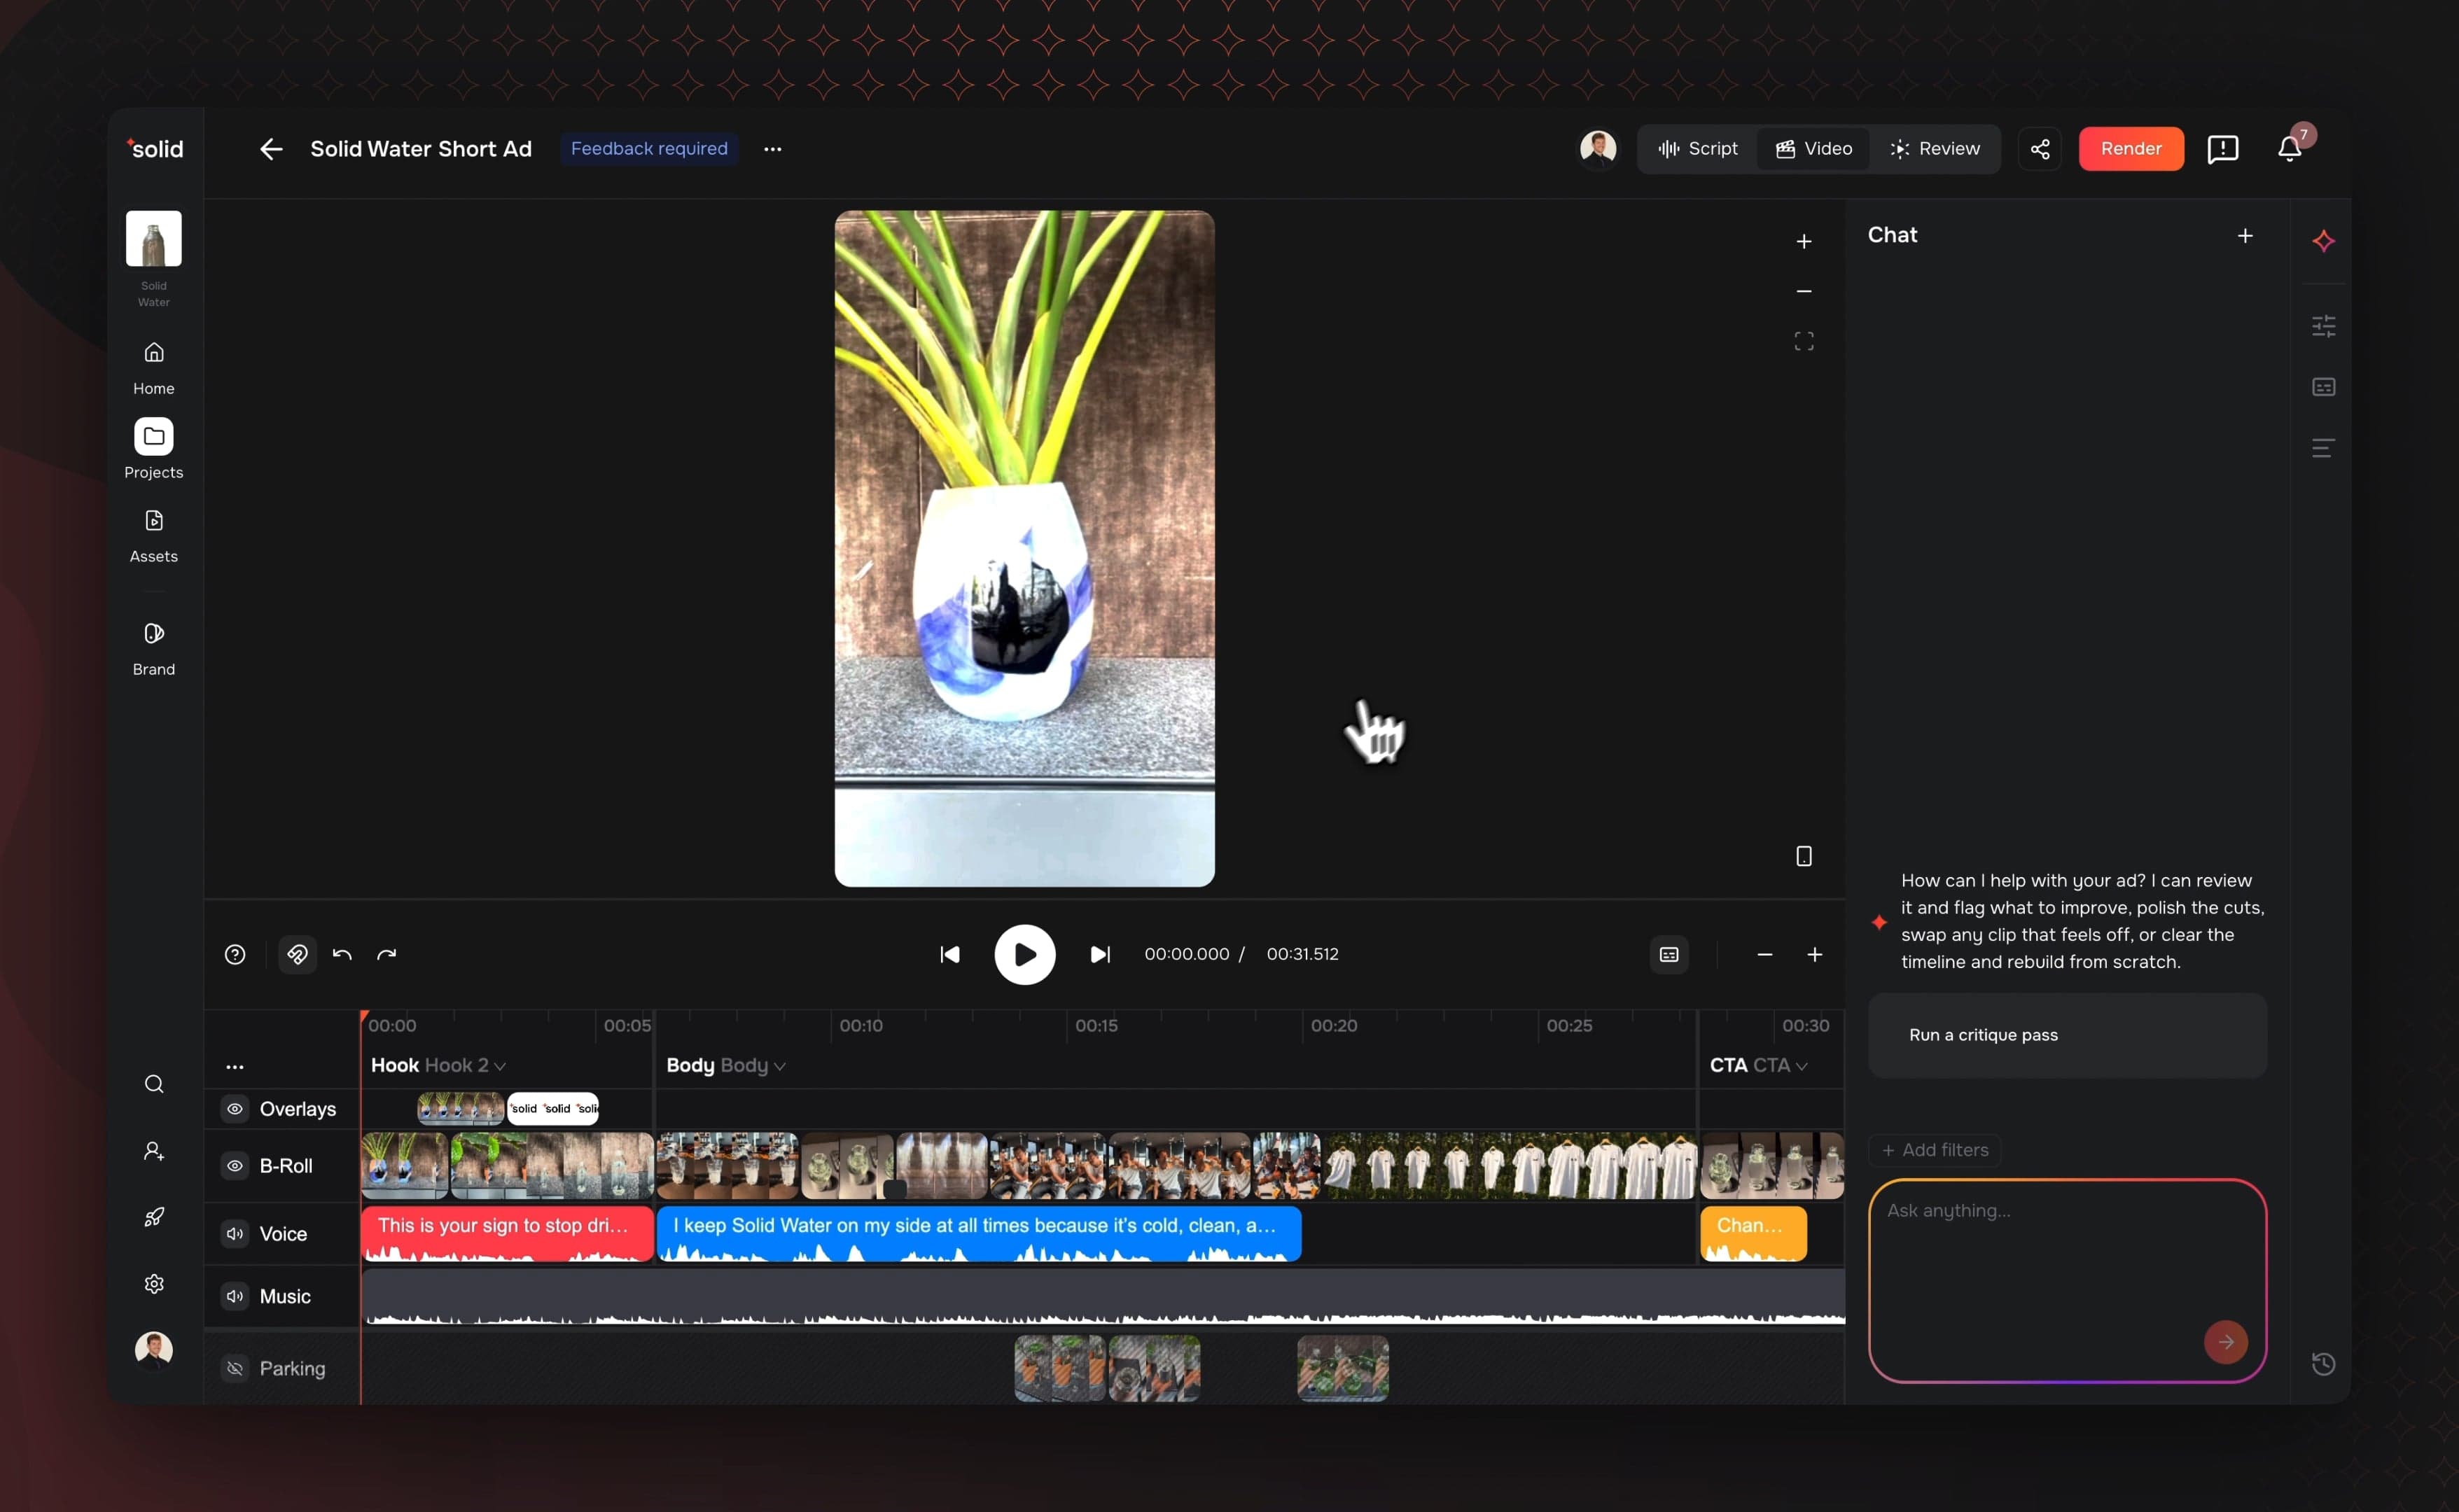This screenshot has width=2459, height=1512.
Task: Send the chat message arrow button
Action: click(x=2225, y=1342)
